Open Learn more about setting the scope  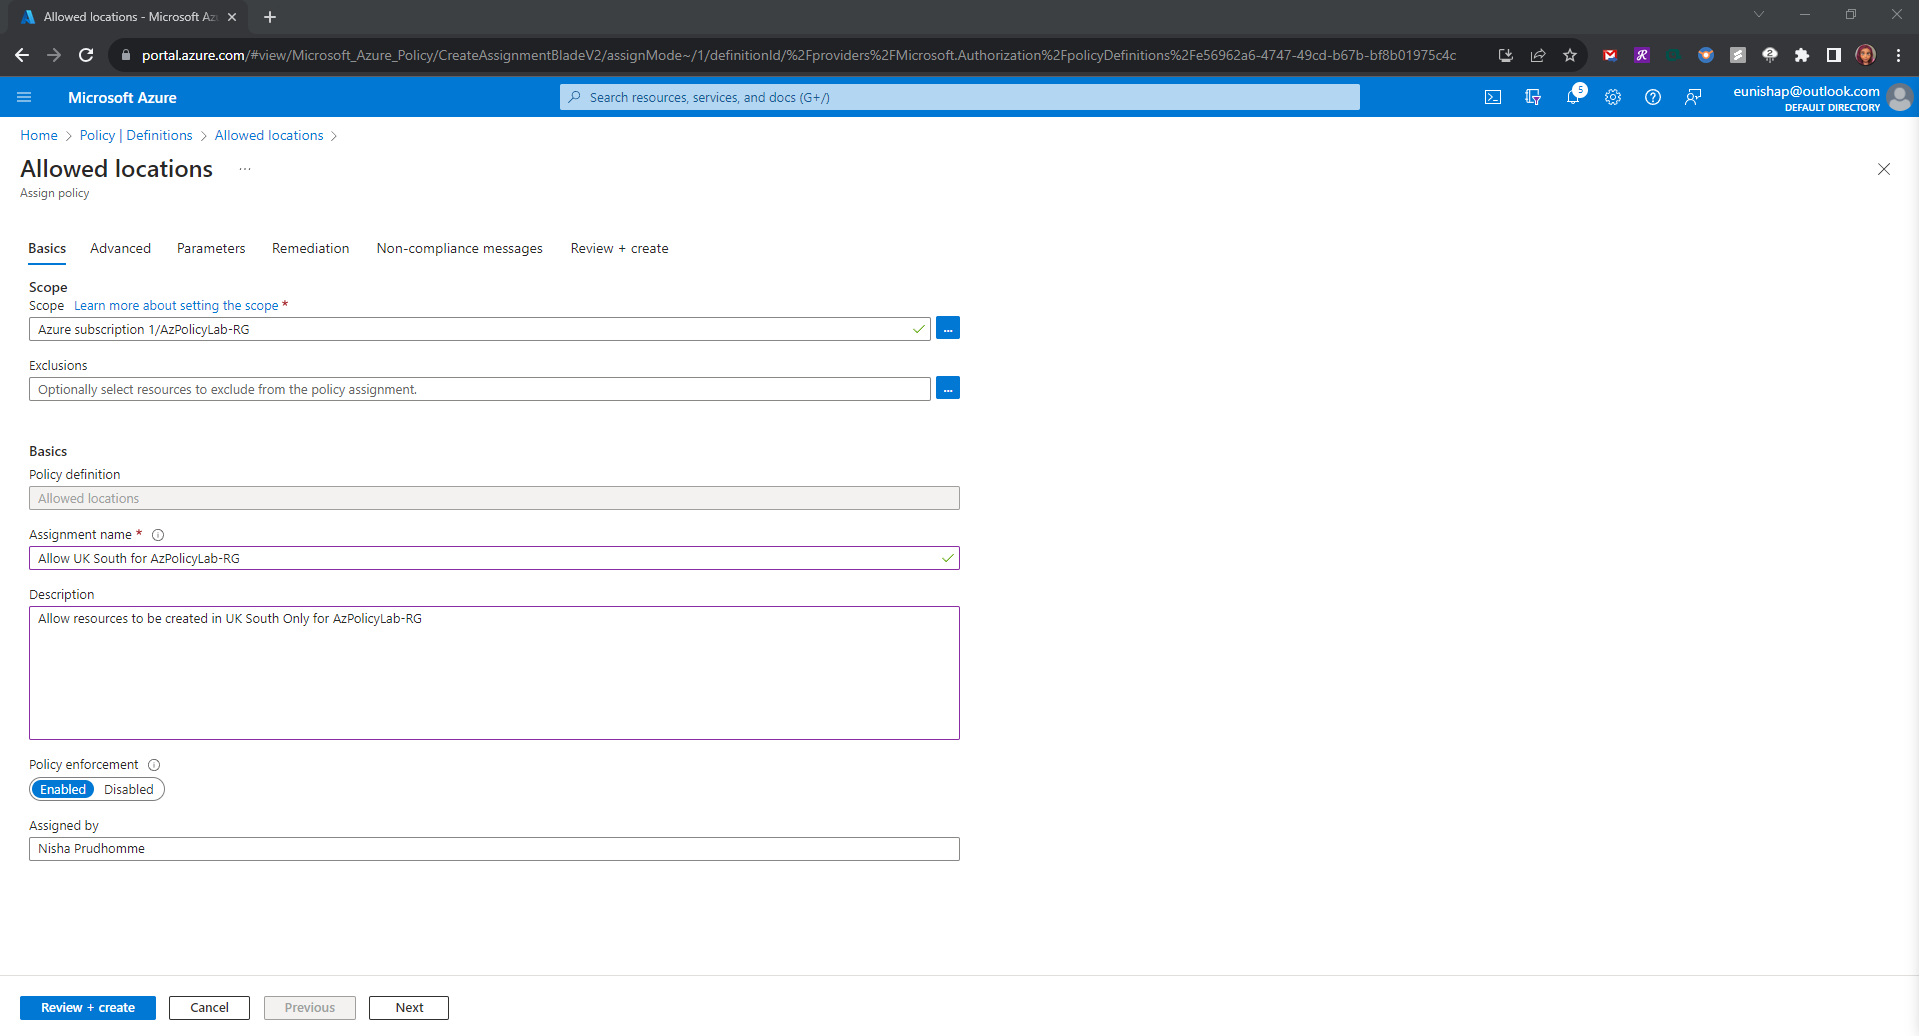[x=176, y=306]
